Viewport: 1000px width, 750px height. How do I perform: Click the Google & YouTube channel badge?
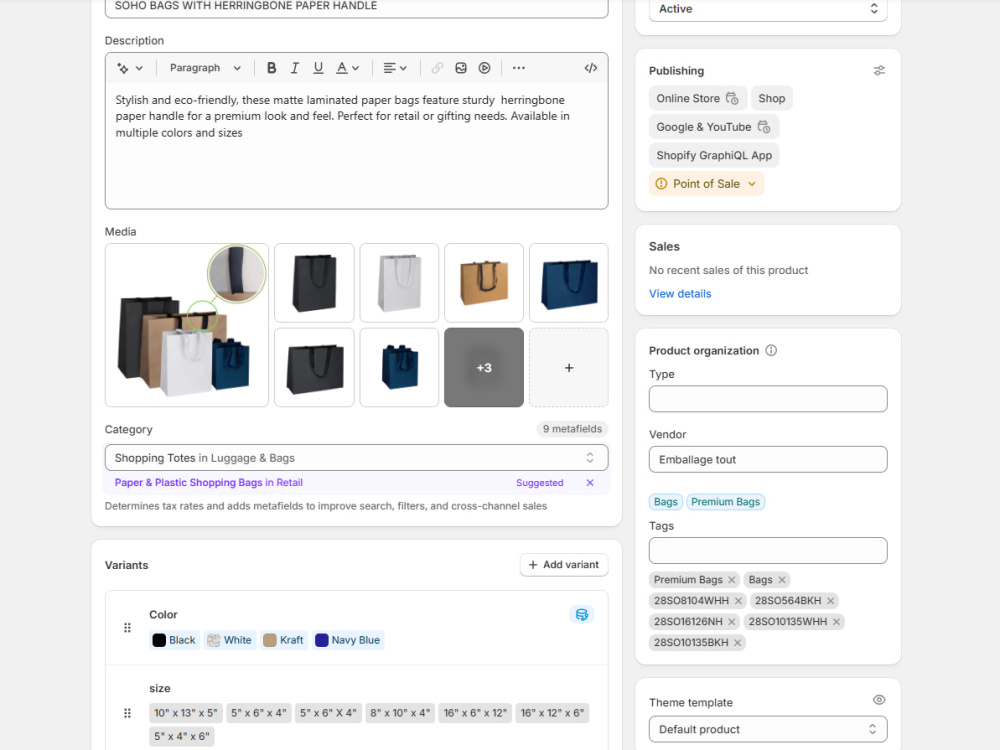click(714, 127)
